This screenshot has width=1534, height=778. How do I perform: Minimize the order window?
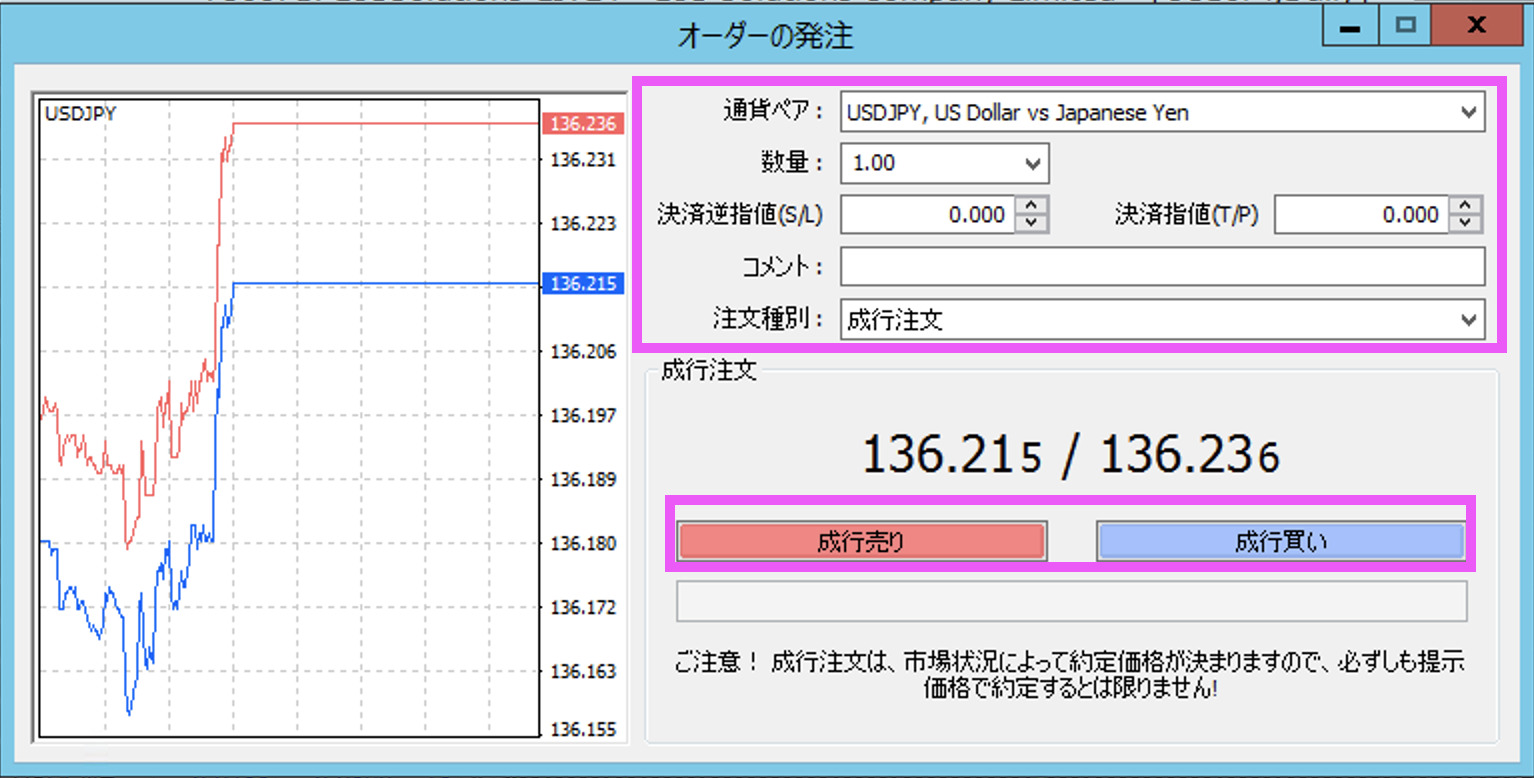1350,27
